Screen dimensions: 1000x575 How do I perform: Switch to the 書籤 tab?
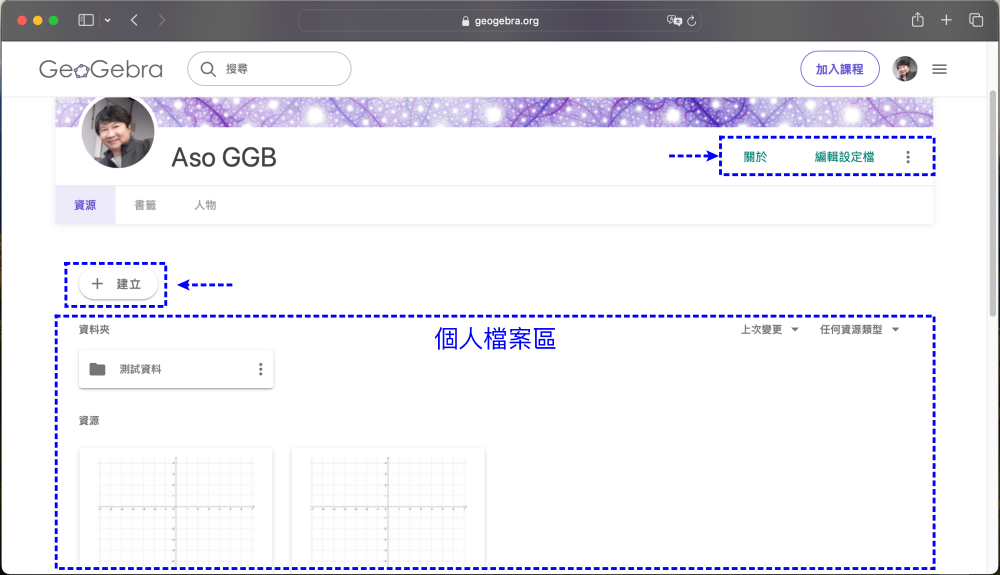click(146, 205)
